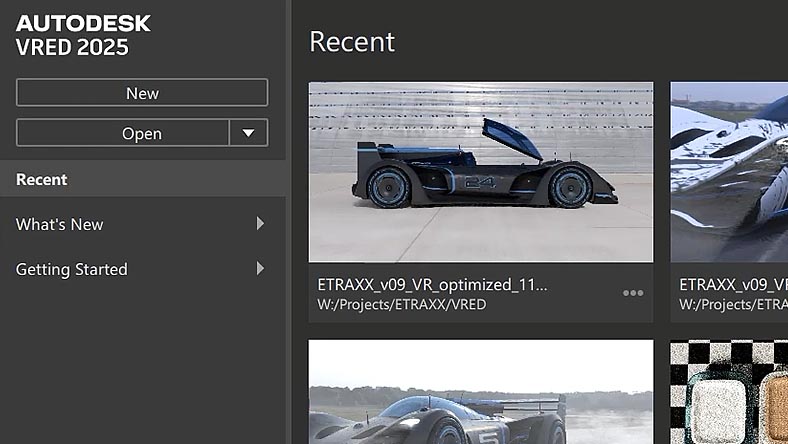Click the Autodesk VRED 2025 logo
The image size is (788, 444).
coord(83,35)
